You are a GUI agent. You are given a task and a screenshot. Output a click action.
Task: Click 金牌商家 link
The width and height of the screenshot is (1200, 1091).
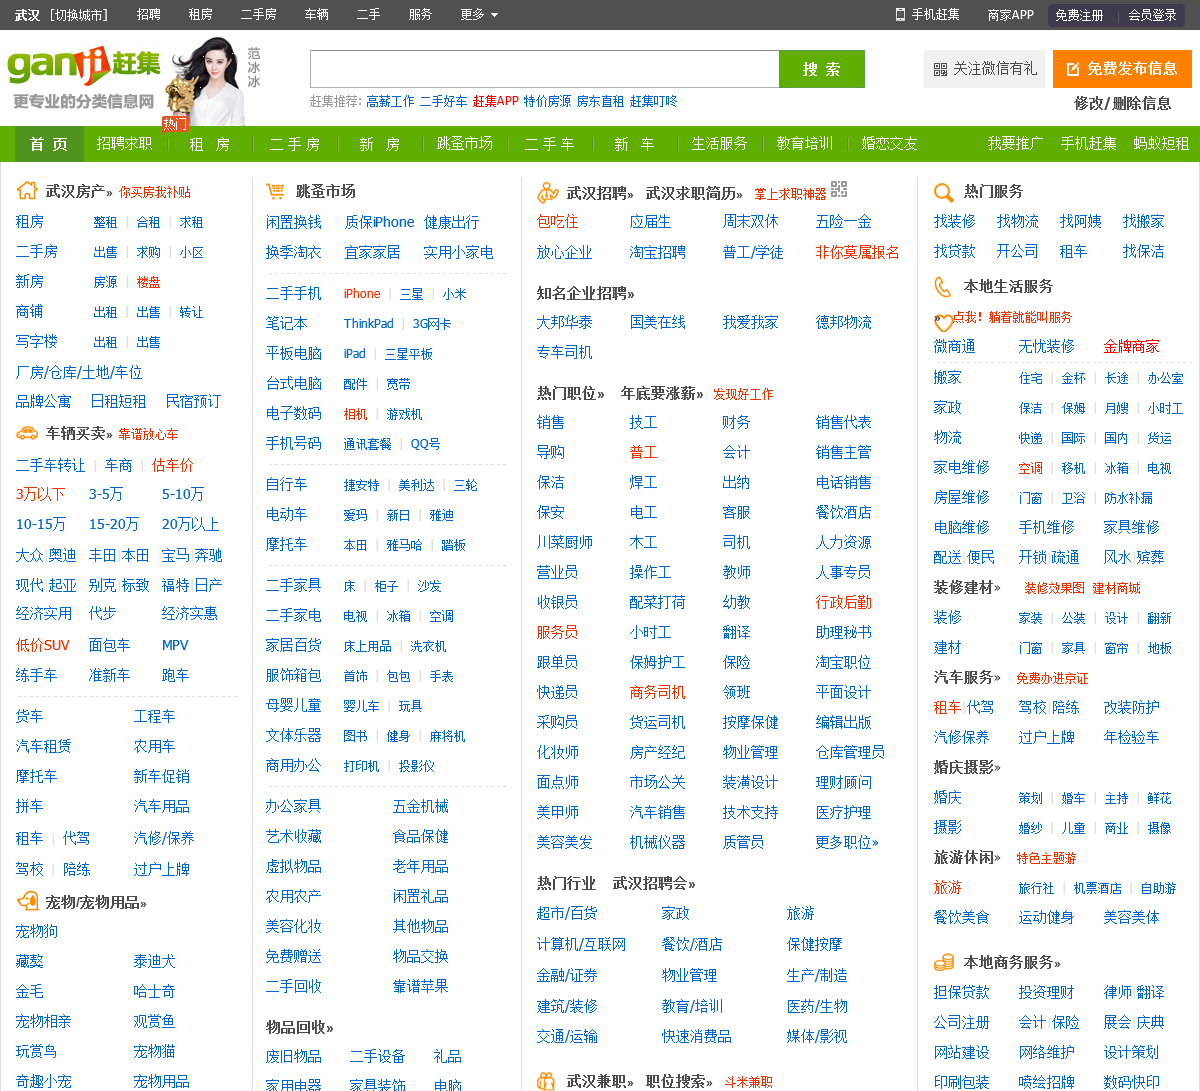(x=1132, y=347)
